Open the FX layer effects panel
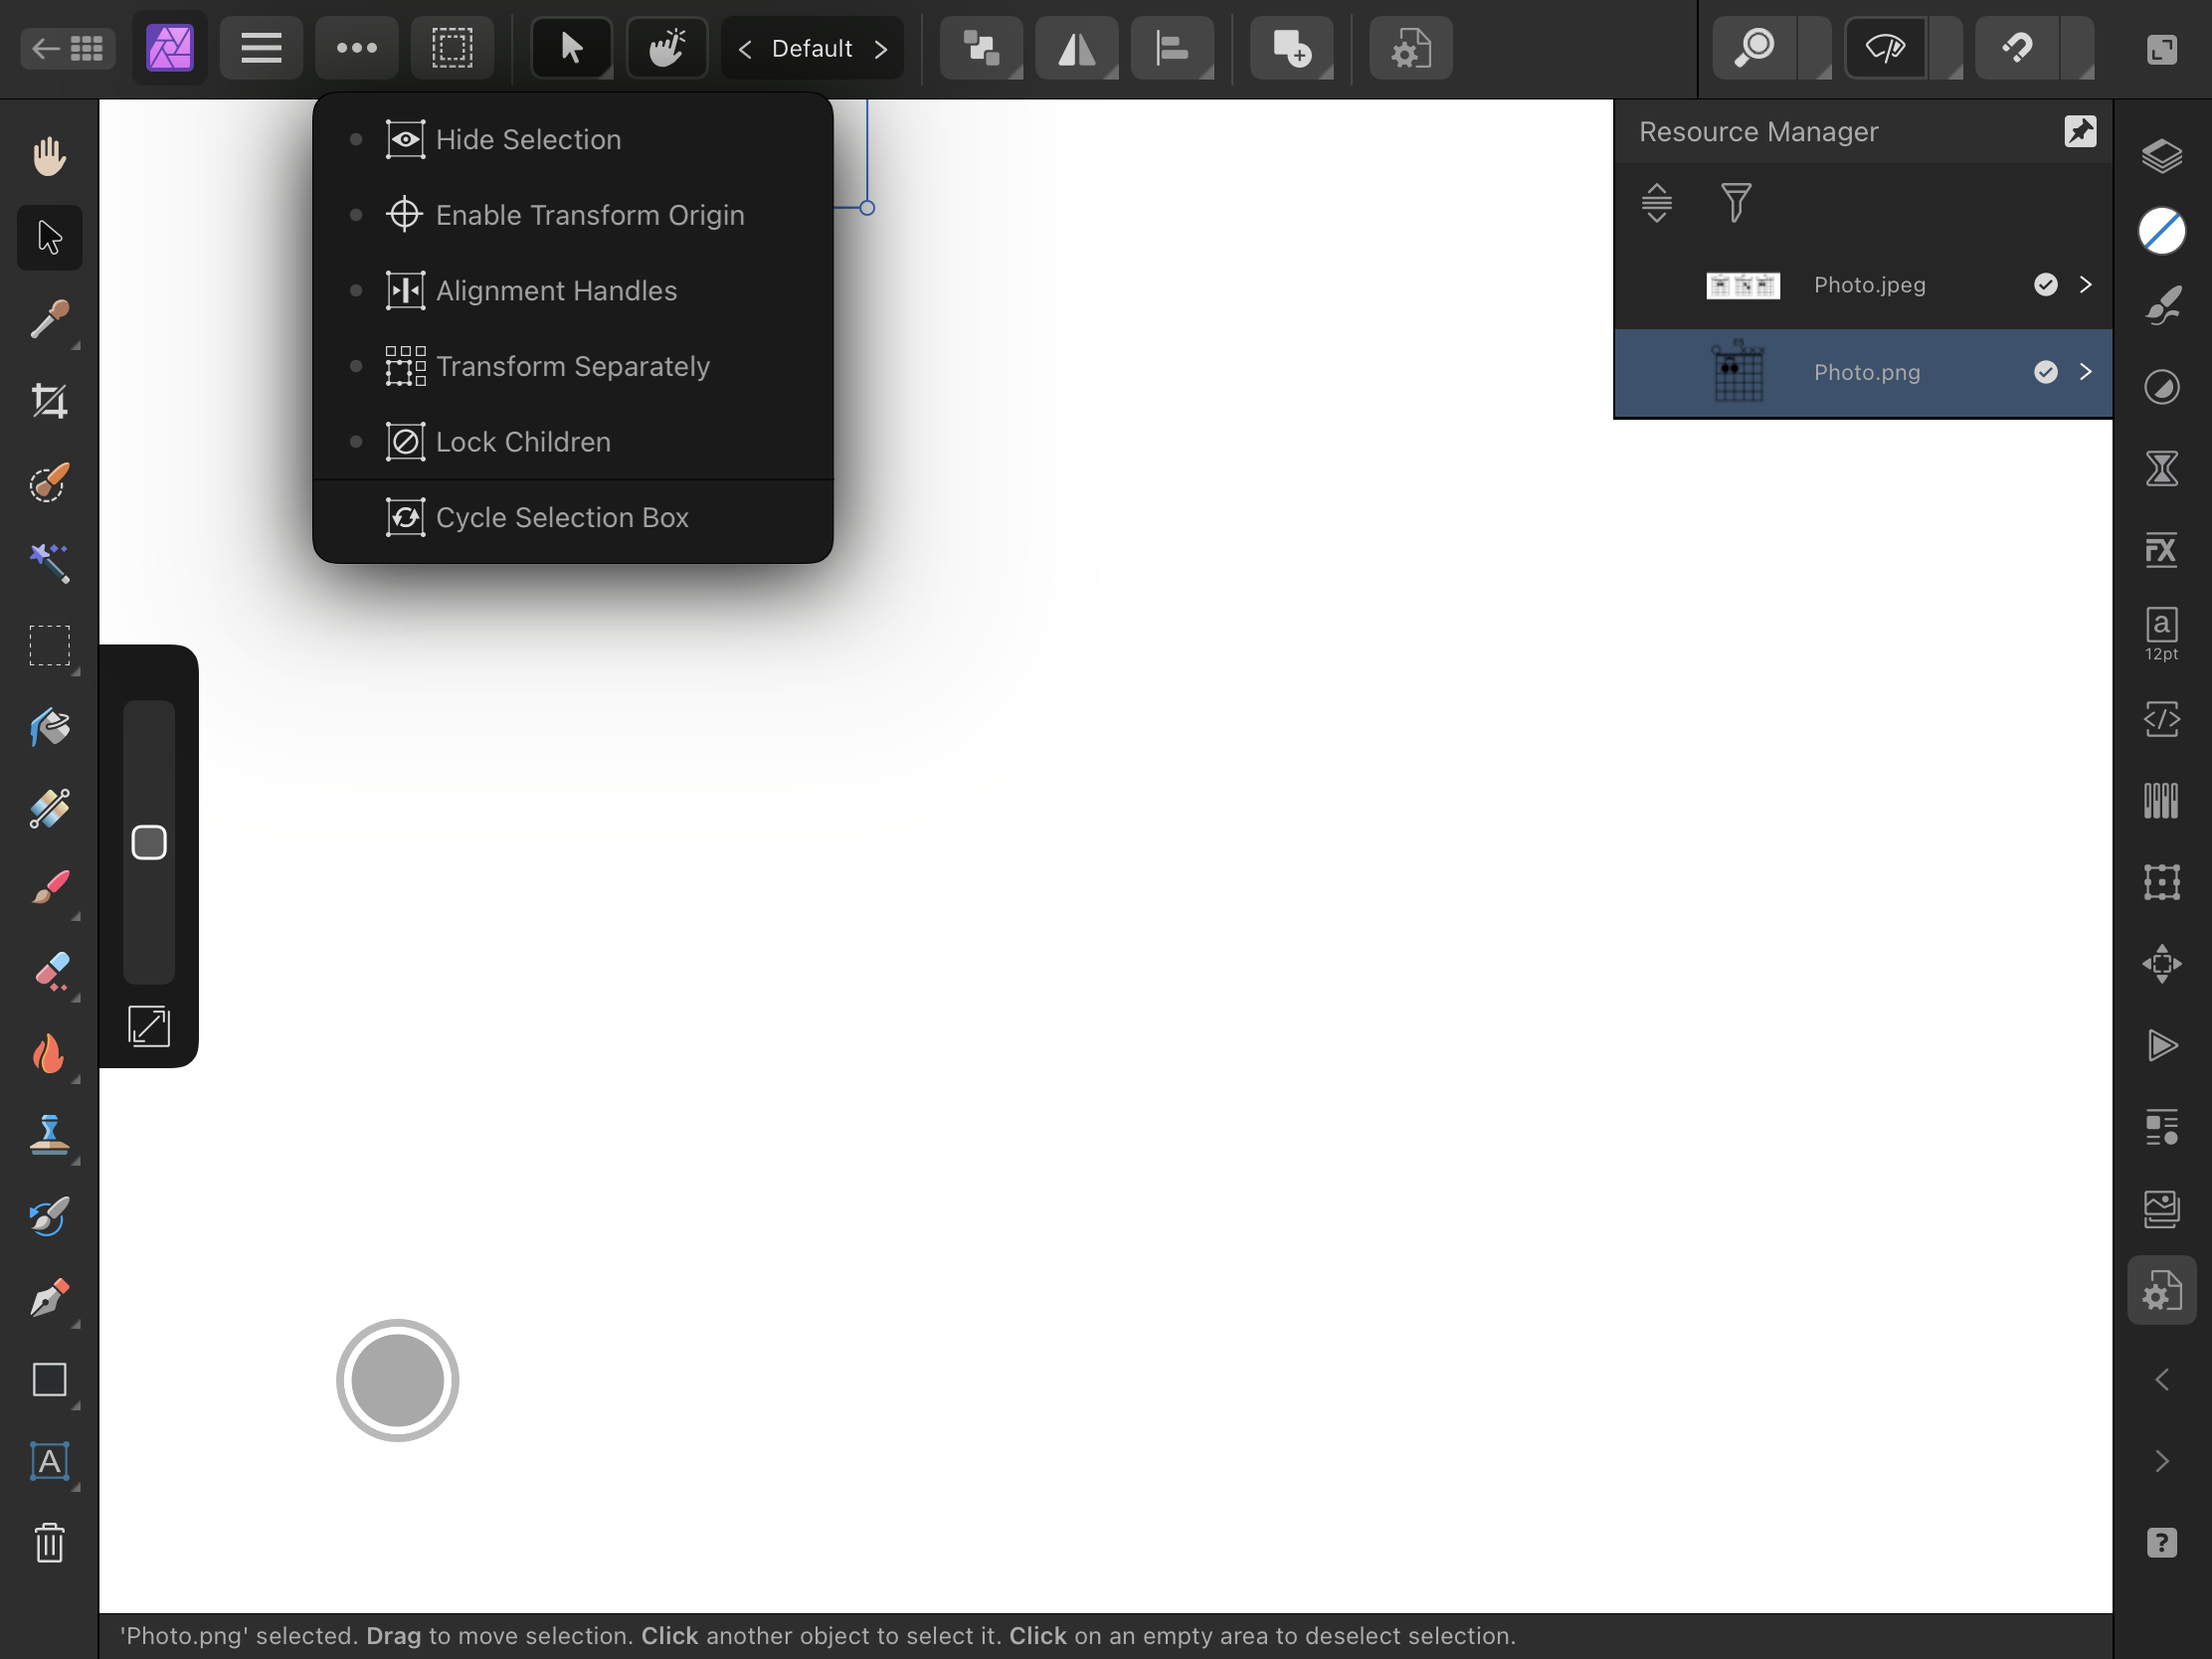The image size is (2212, 1659). point(2161,549)
